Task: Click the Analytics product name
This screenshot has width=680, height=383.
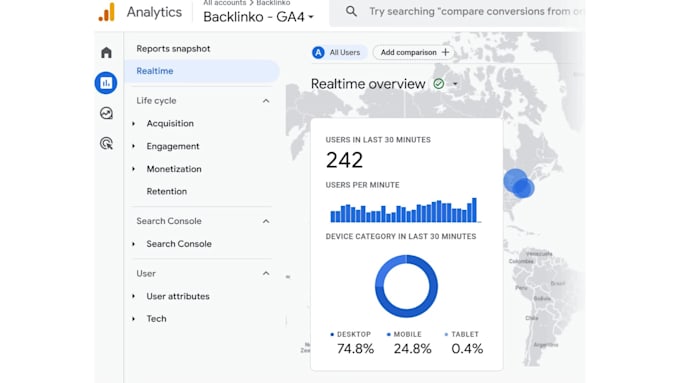Action: coord(154,12)
